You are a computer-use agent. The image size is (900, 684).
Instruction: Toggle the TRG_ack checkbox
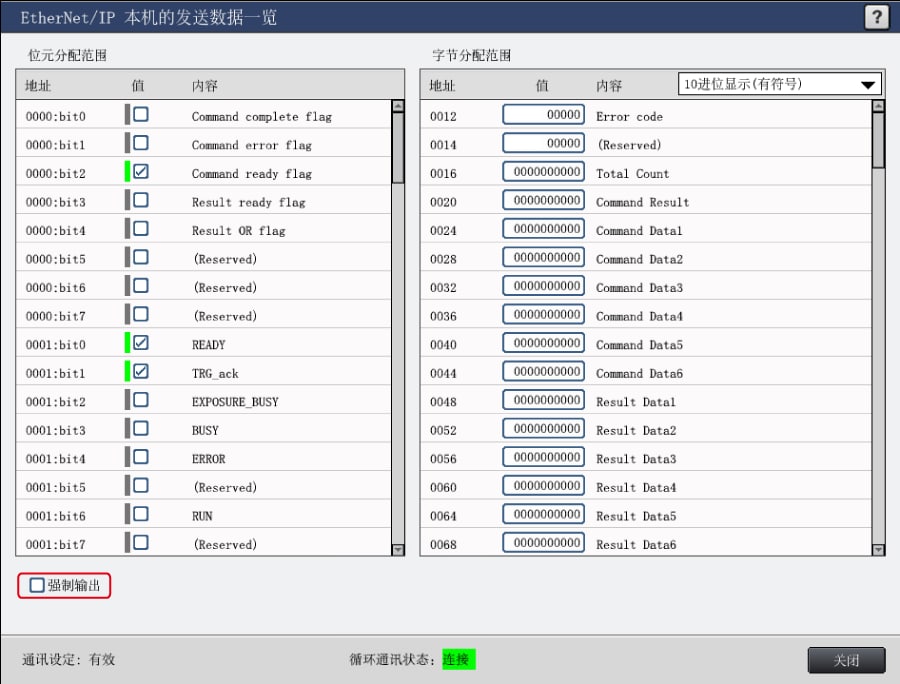tap(141, 372)
